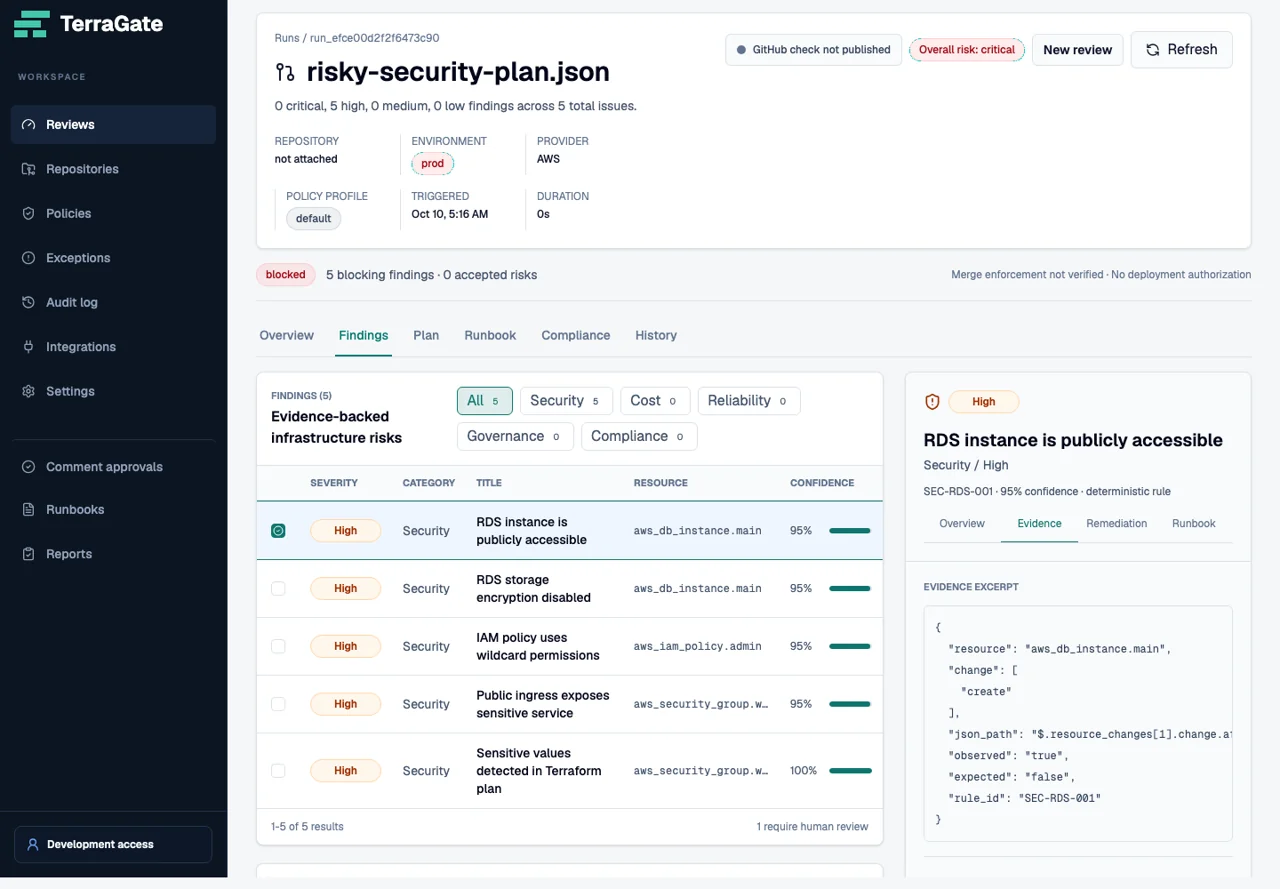Filter findings by Governance category
Image resolution: width=1280 pixels, height=889 pixels.
(515, 437)
